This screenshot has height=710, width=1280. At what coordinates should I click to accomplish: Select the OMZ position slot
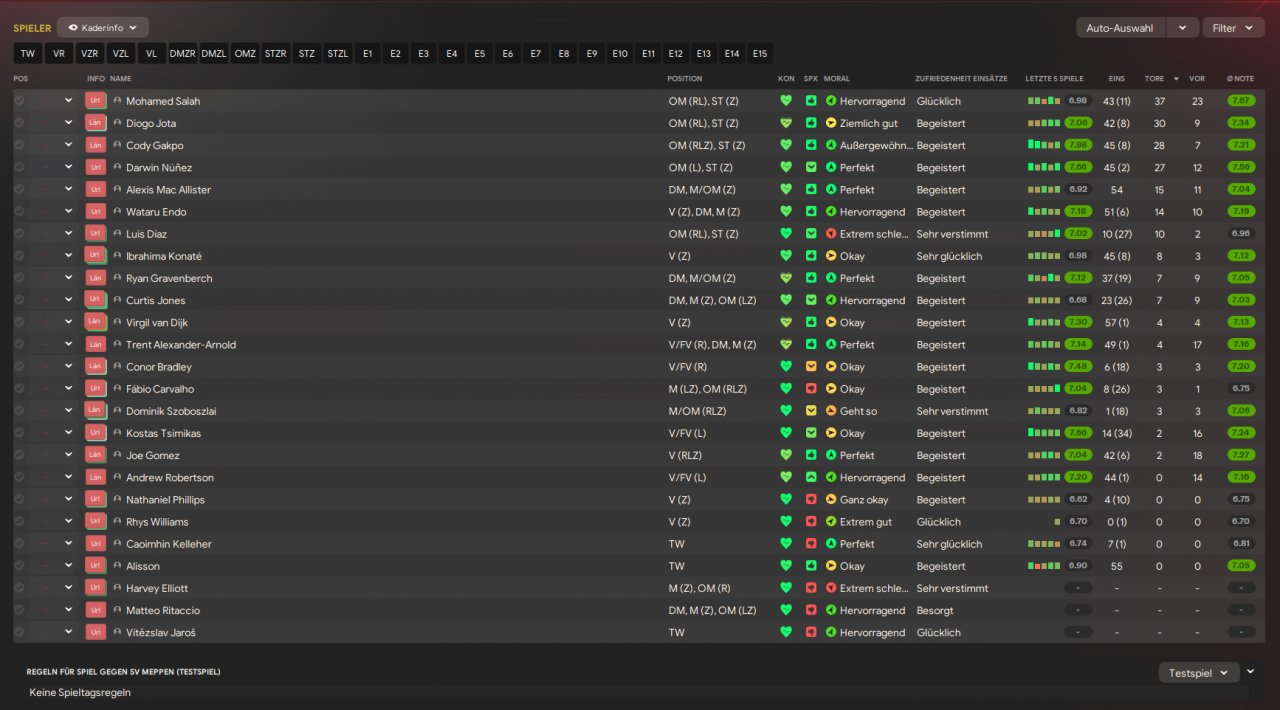(245, 54)
